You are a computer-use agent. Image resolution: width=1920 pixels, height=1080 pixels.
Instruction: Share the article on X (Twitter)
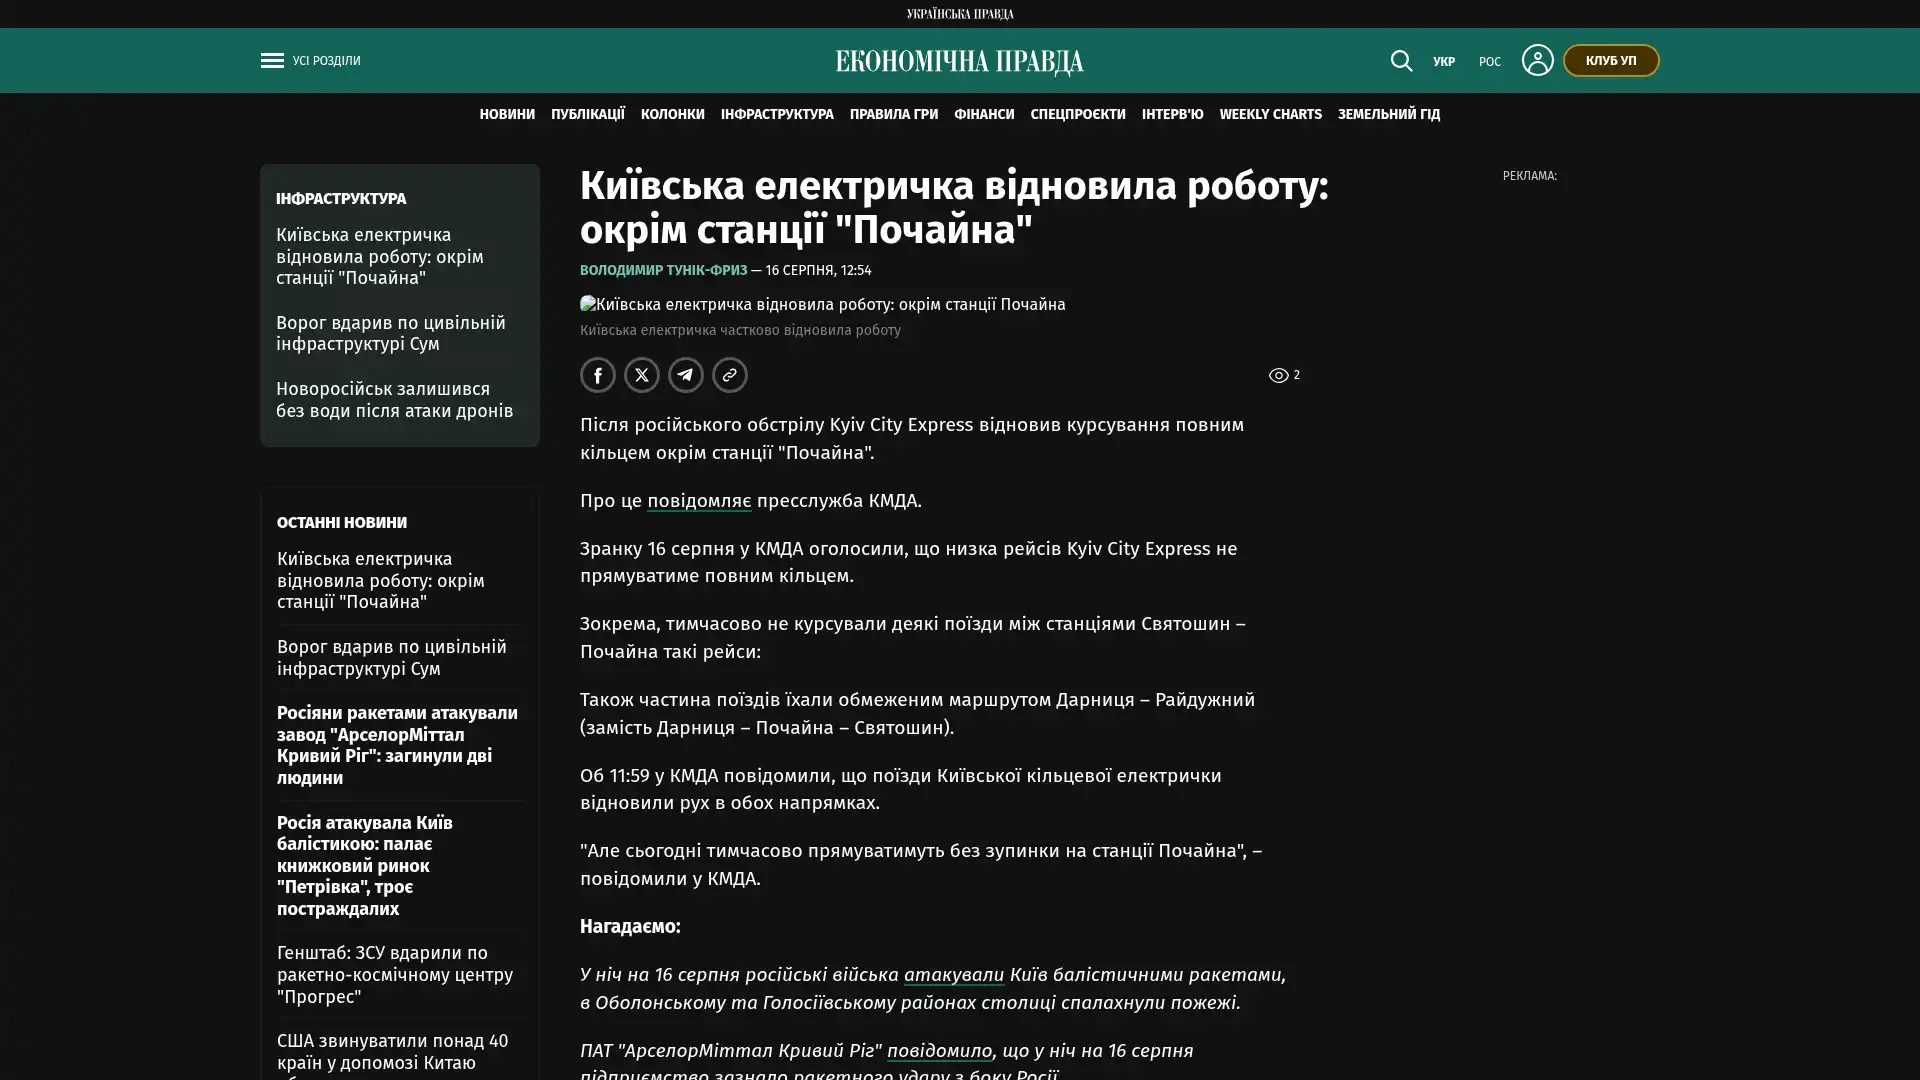[642, 375]
